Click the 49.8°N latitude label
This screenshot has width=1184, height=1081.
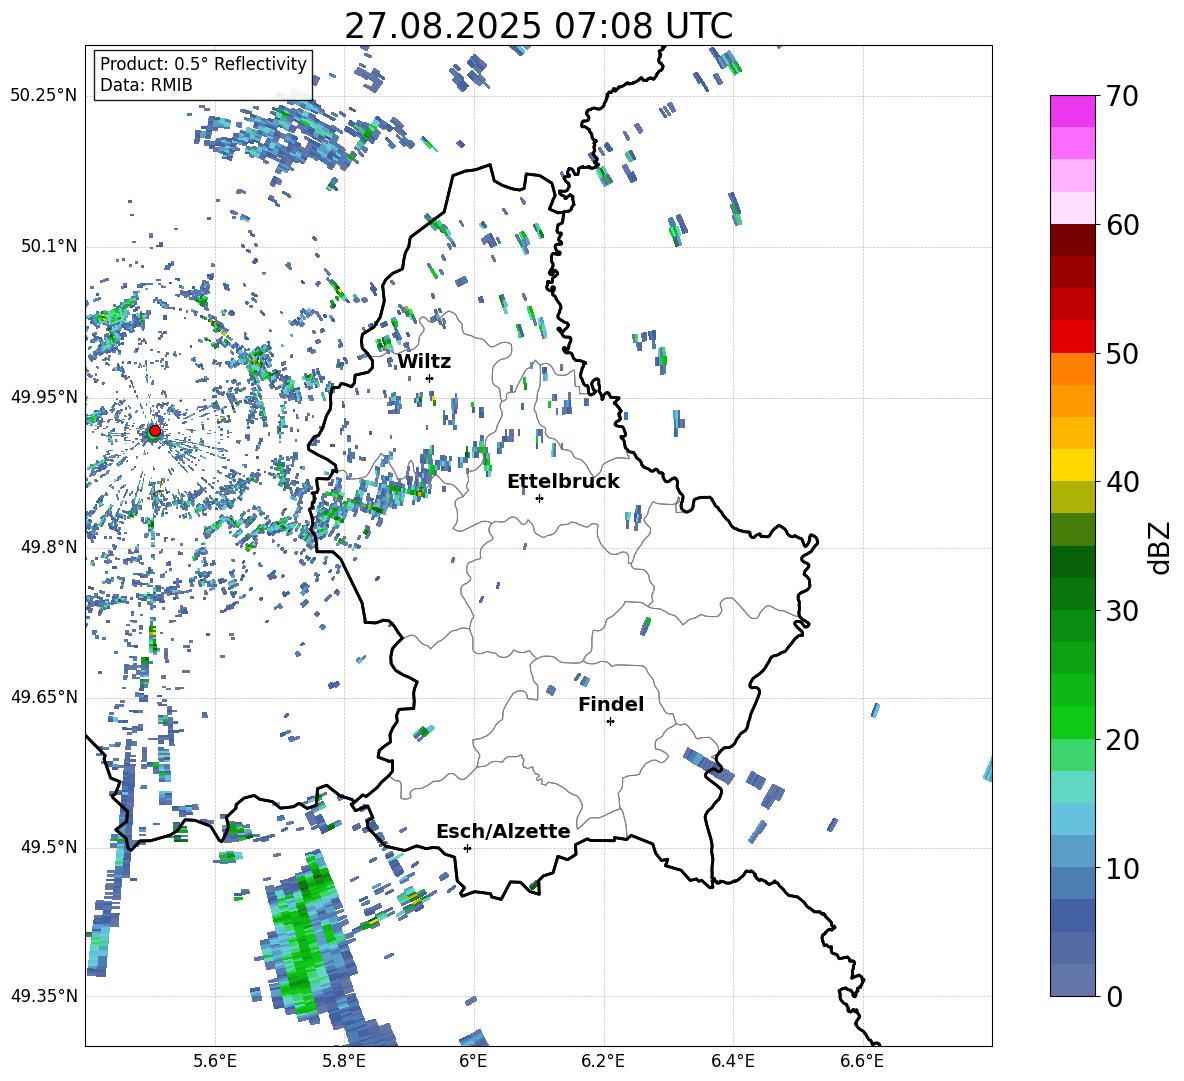49,547
